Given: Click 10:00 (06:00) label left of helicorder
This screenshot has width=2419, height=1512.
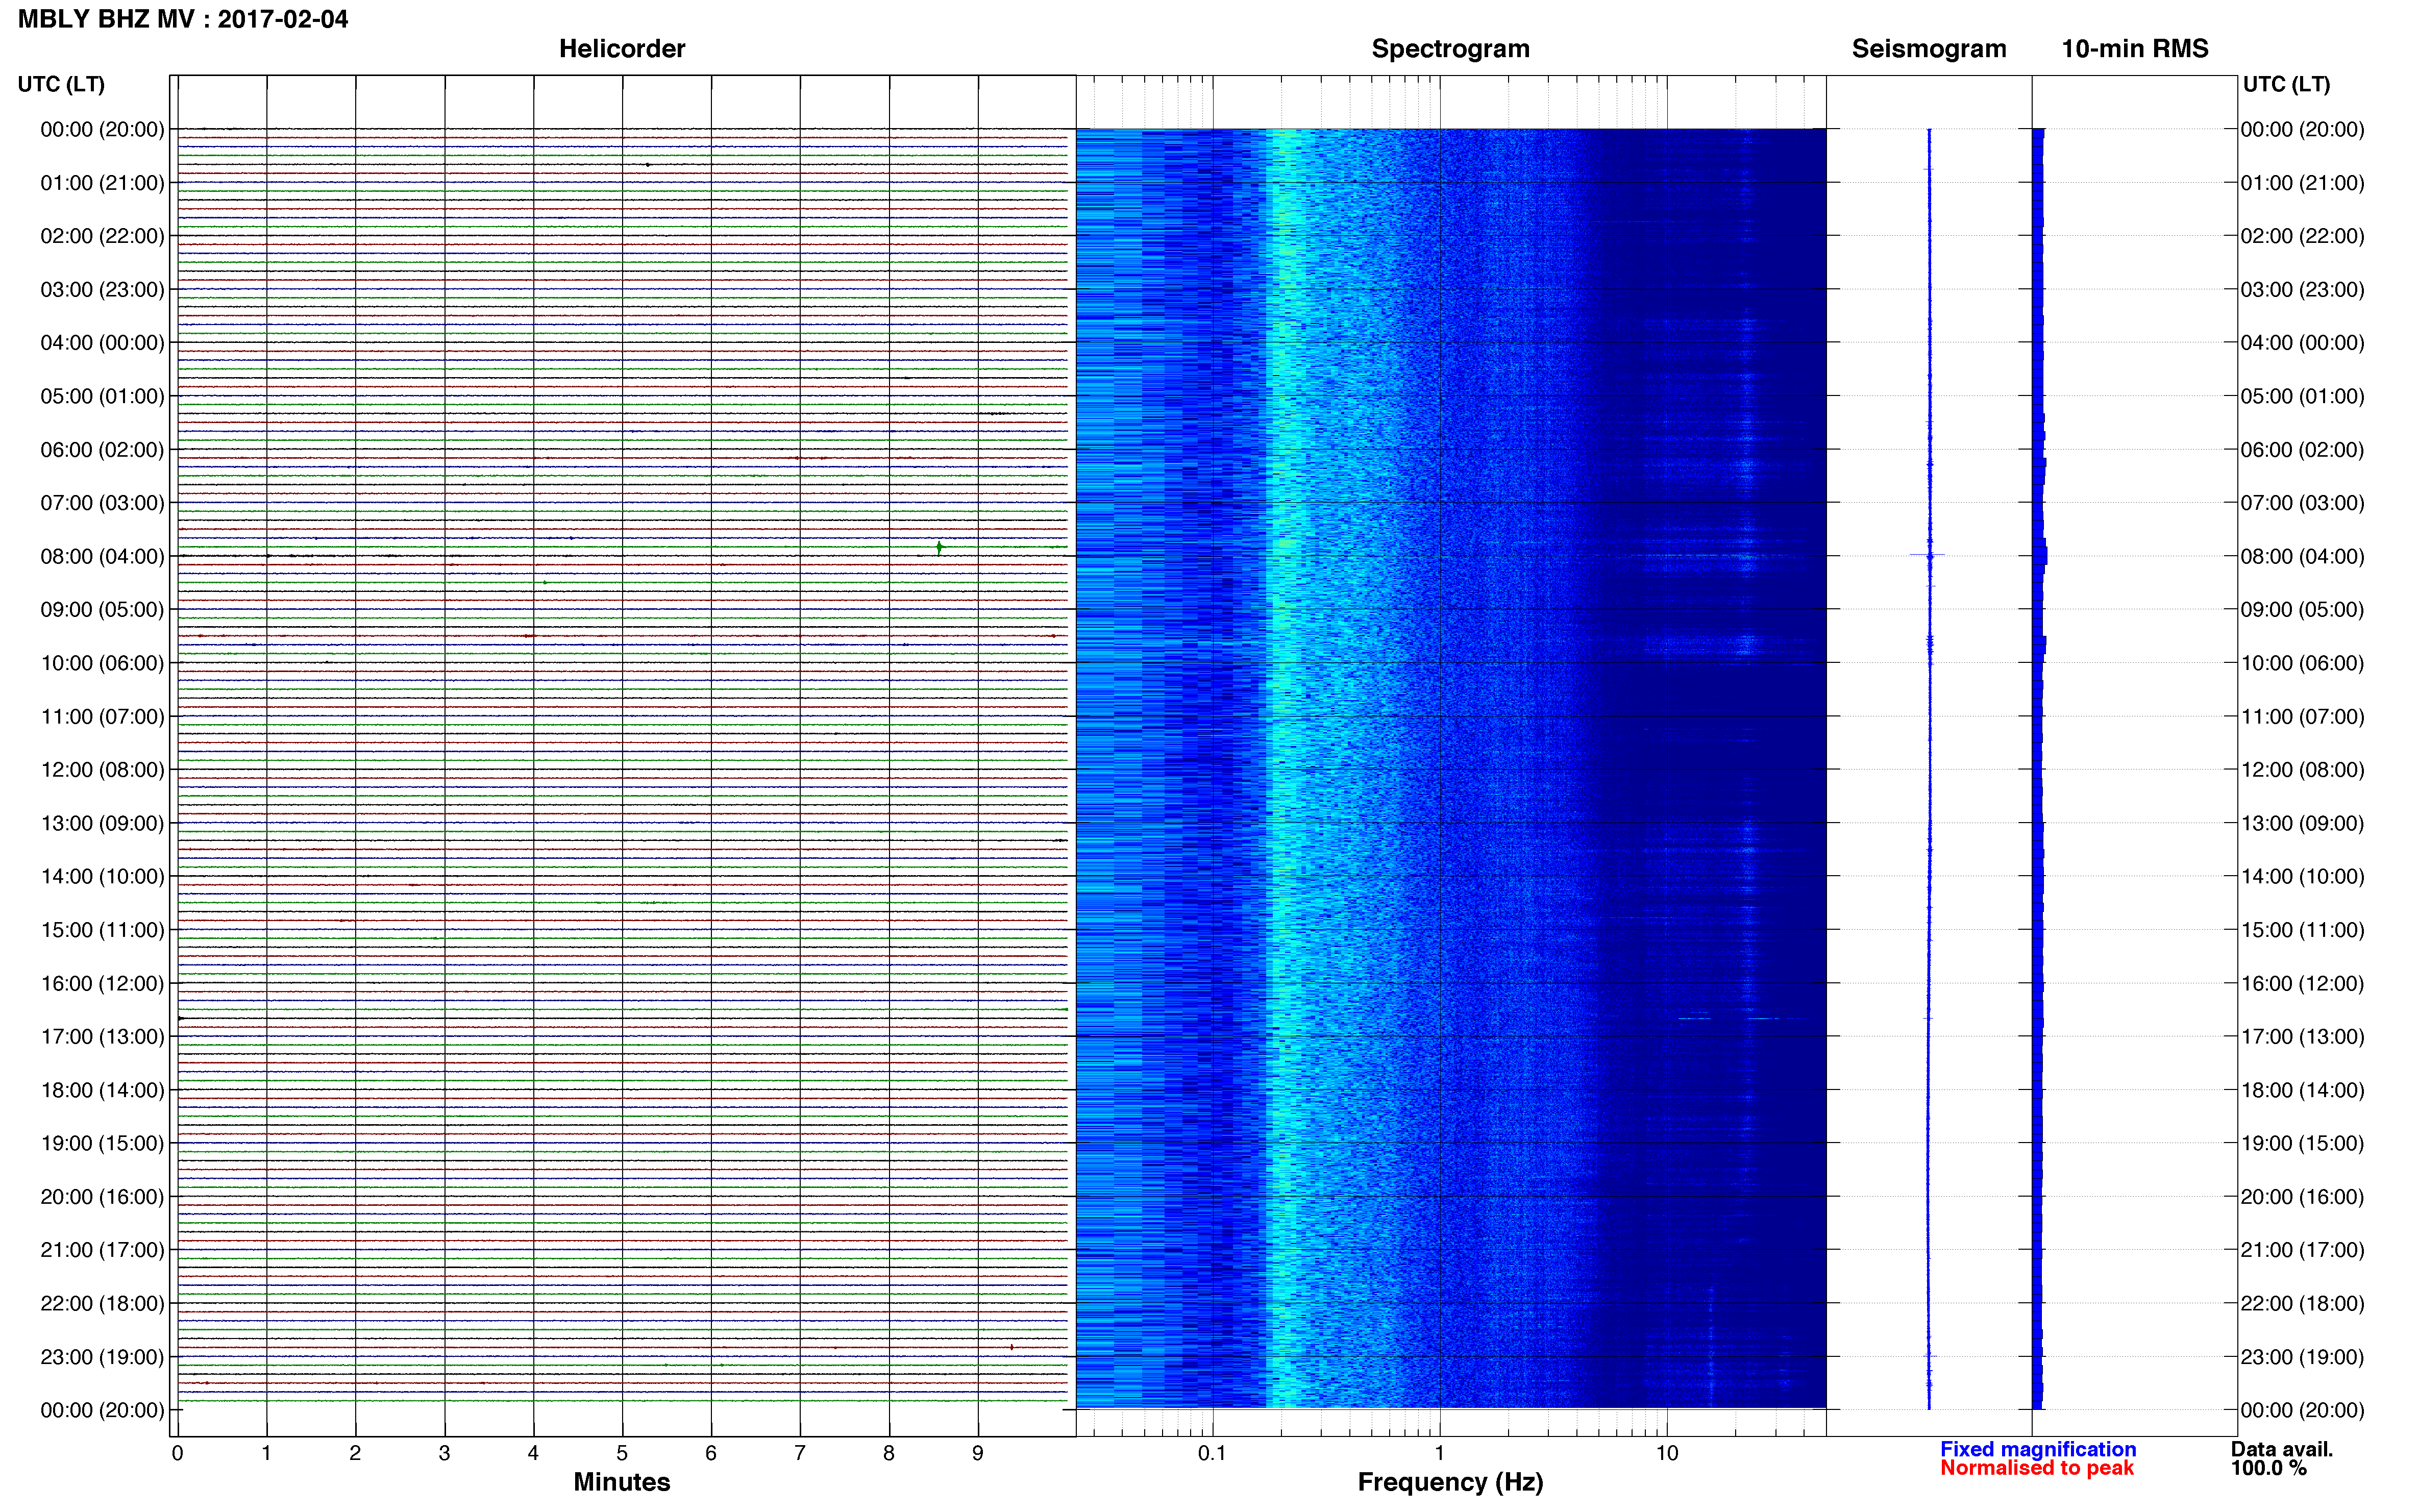Looking at the screenshot, I should coord(102,663).
